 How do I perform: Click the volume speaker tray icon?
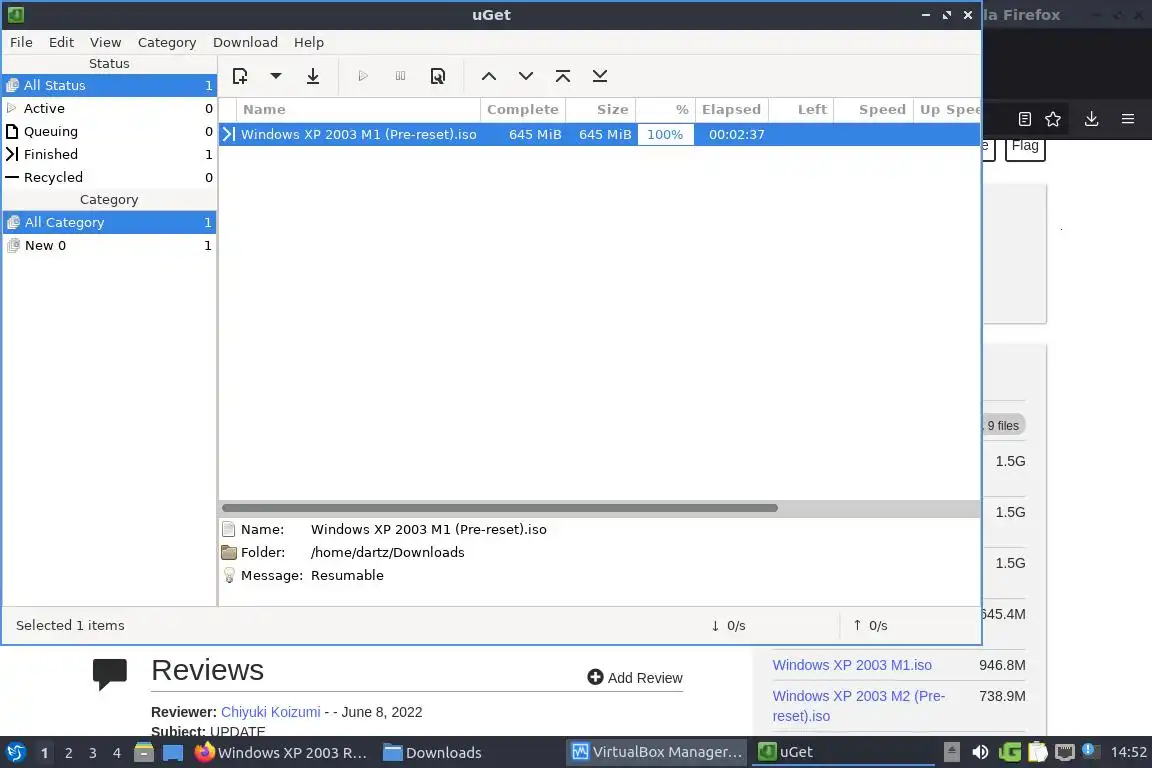click(980, 752)
